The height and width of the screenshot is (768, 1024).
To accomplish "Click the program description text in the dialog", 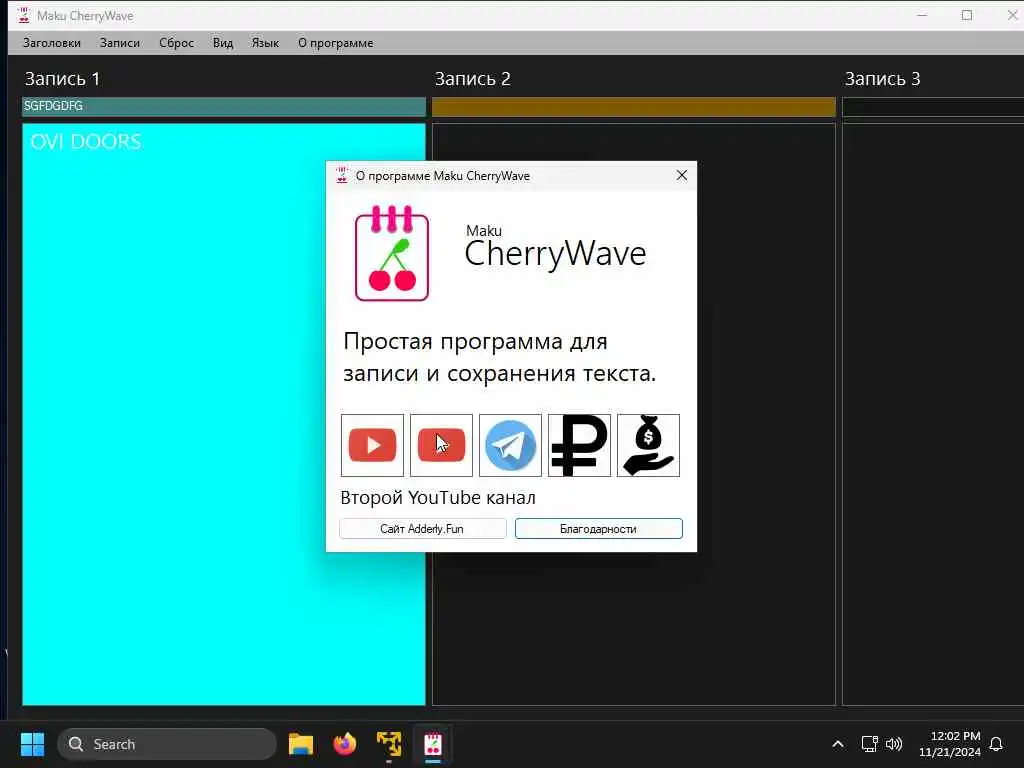I will coord(500,357).
